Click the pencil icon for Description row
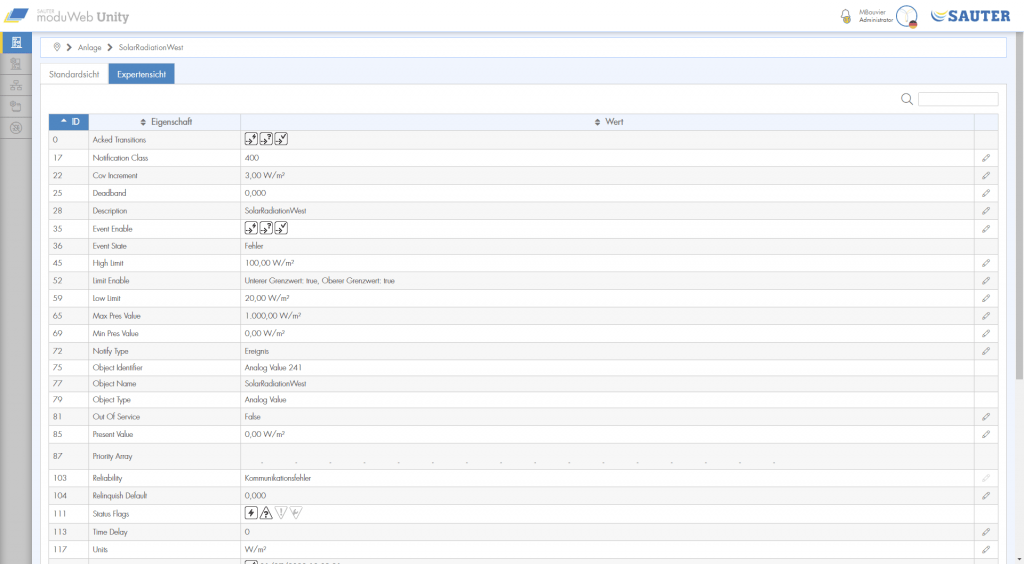Screen dimensions: 1024x564 985,211
